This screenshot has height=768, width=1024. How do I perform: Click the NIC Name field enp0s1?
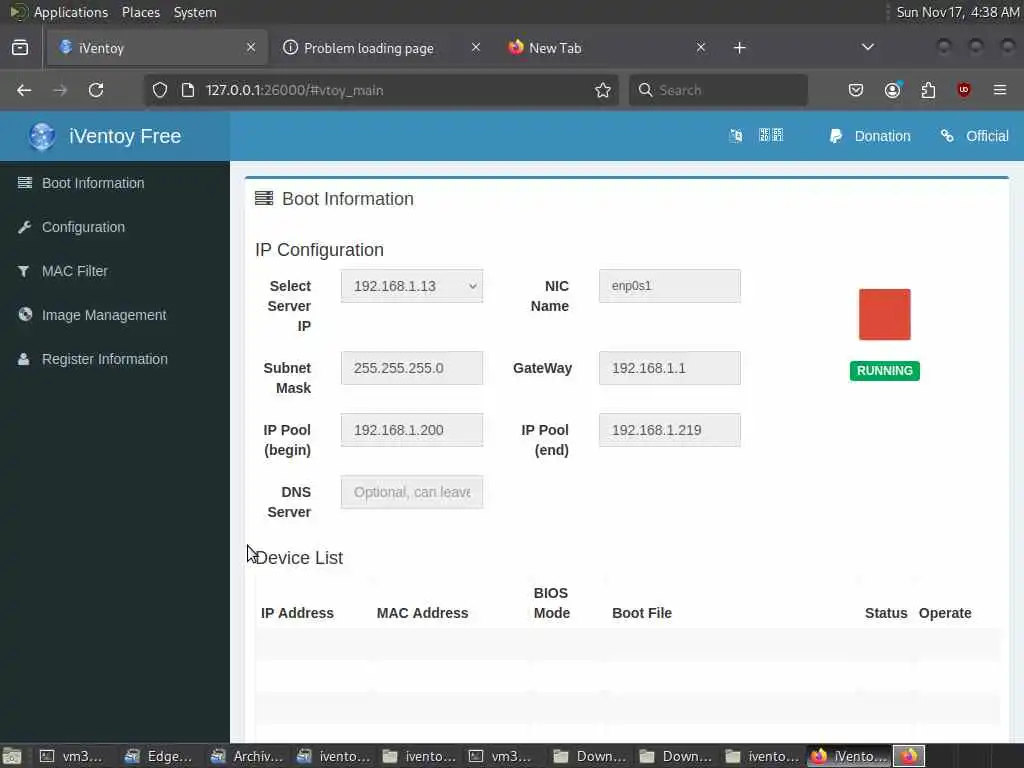(669, 286)
